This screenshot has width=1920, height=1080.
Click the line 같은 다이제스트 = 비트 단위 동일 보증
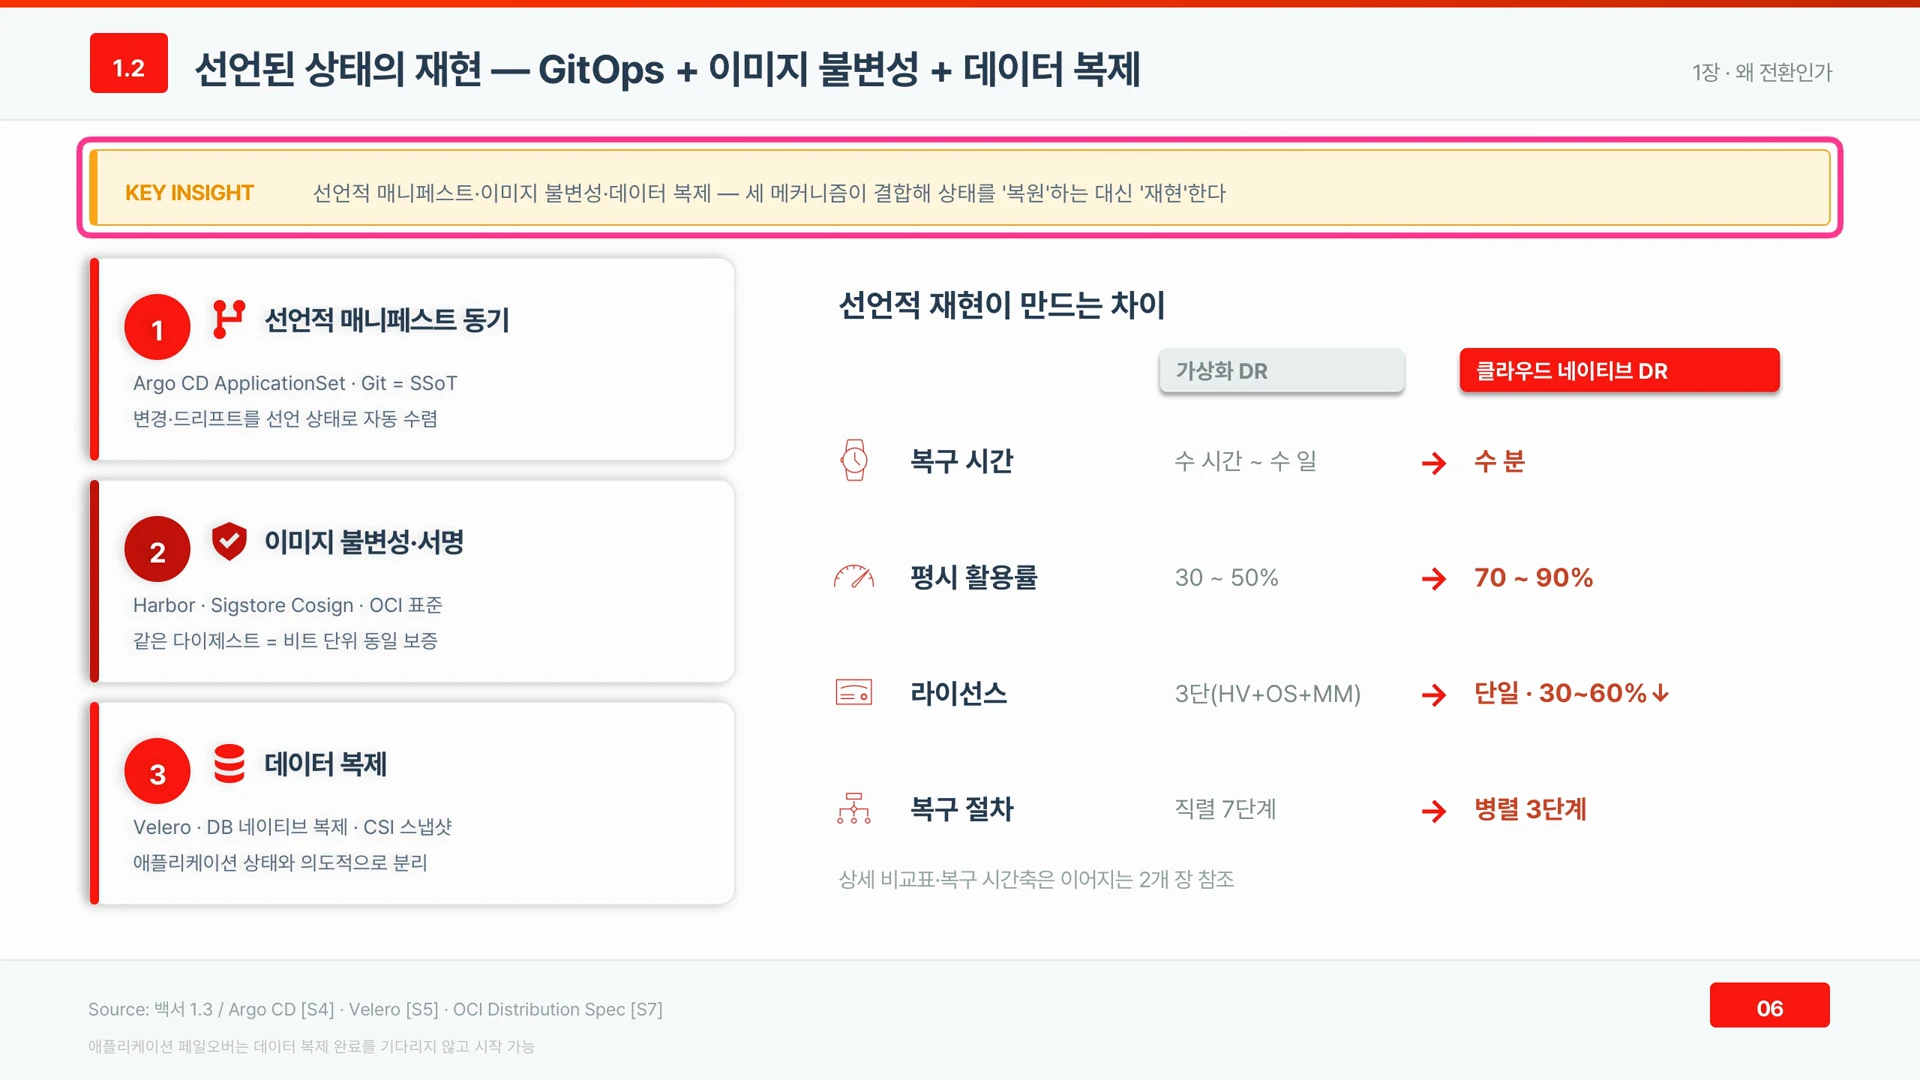tap(285, 640)
